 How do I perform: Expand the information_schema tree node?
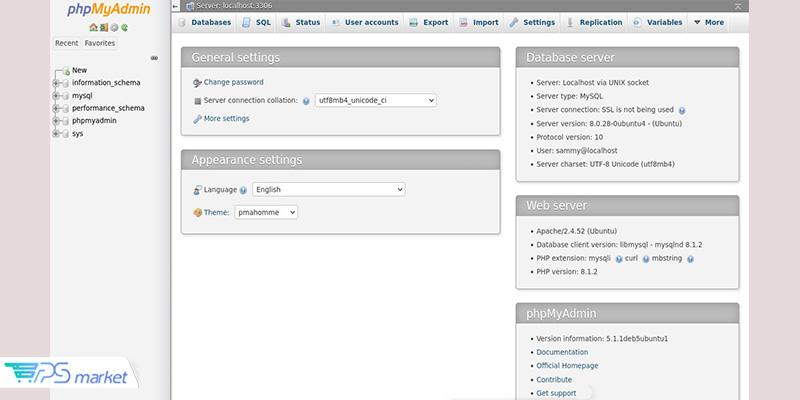coord(56,83)
